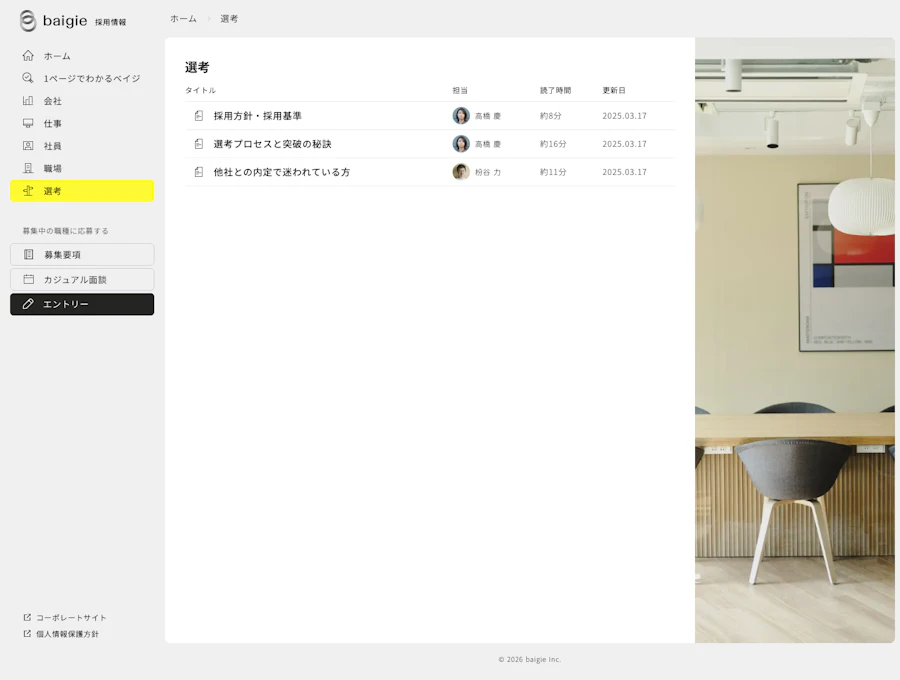This screenshot has height=680, width=900.
Task: Click the 約16分 reading time
Action: pyautogui.click(x=553, y=143)
